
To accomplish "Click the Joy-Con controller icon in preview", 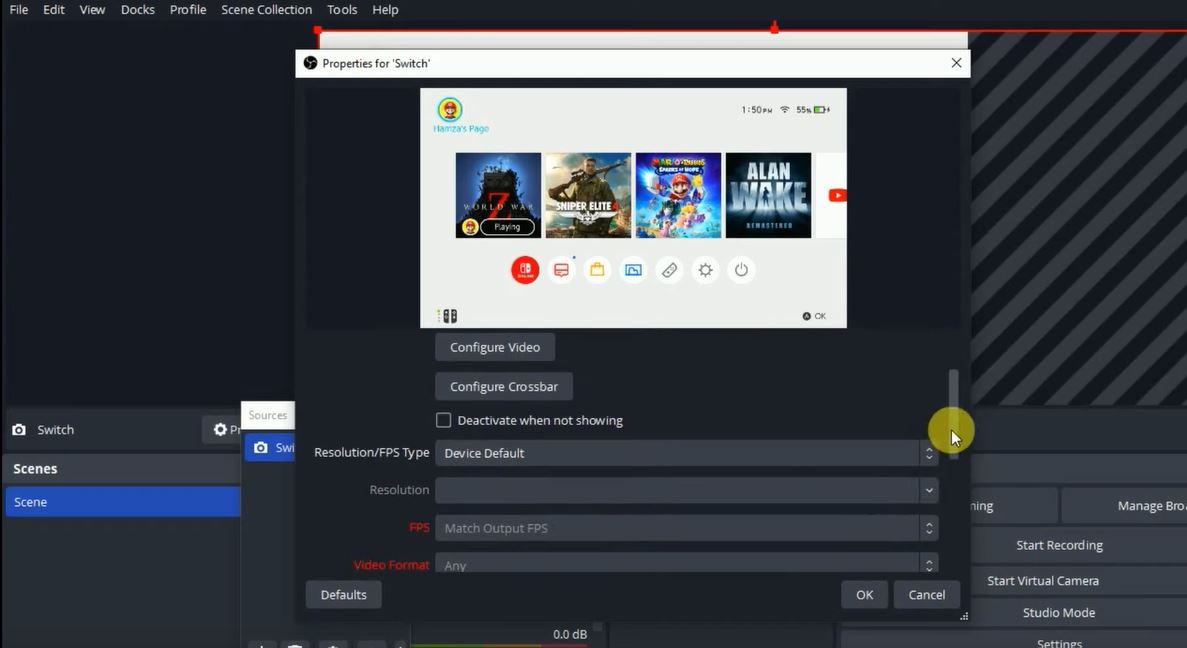I will tap(450, 316).
